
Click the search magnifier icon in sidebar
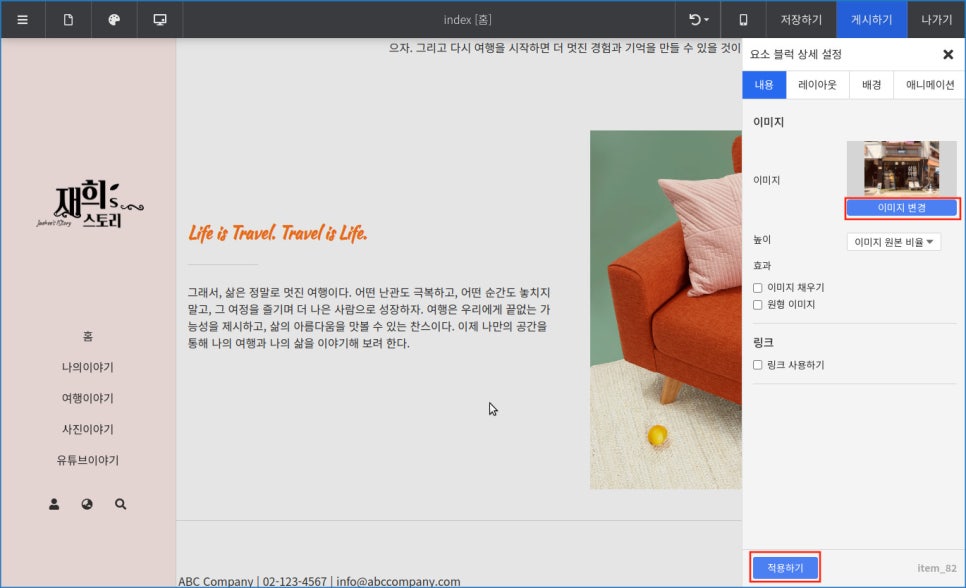tap(120, 504)
